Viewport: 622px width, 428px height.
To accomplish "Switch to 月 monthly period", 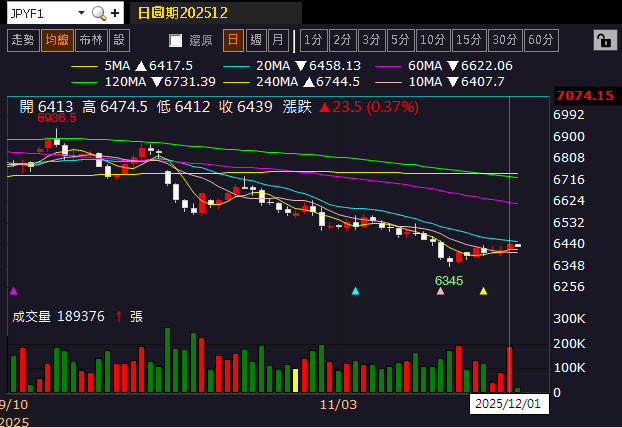I will click(277, 40).
